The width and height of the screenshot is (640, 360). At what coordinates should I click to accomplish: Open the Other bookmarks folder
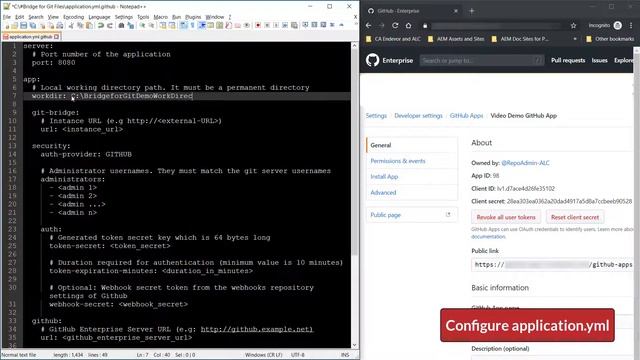coord(610,39)
